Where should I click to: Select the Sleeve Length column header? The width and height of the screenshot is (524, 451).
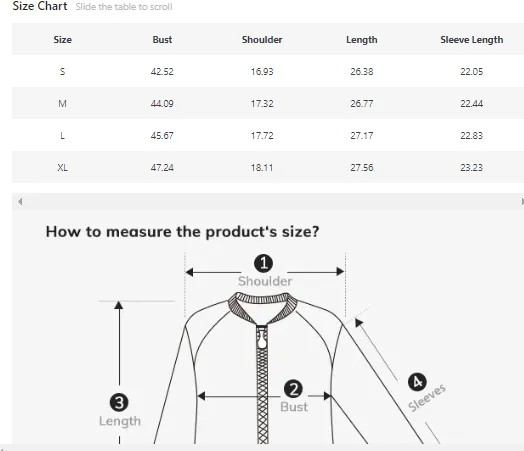[x=472, y=40]
